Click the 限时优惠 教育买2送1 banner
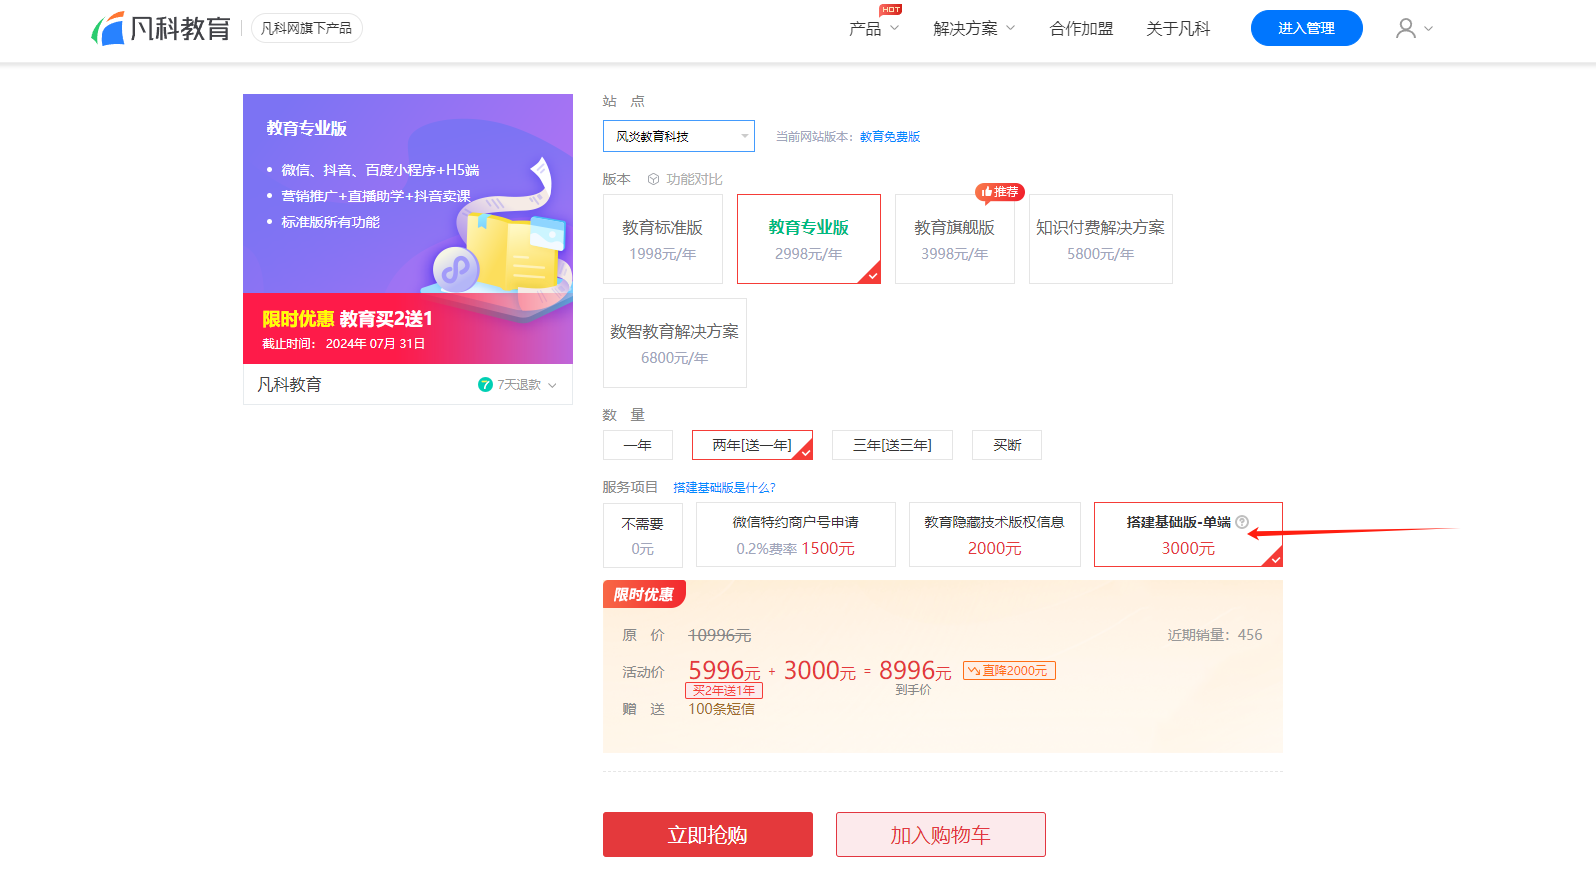The image size is (1596, 879). coord(408,329)
